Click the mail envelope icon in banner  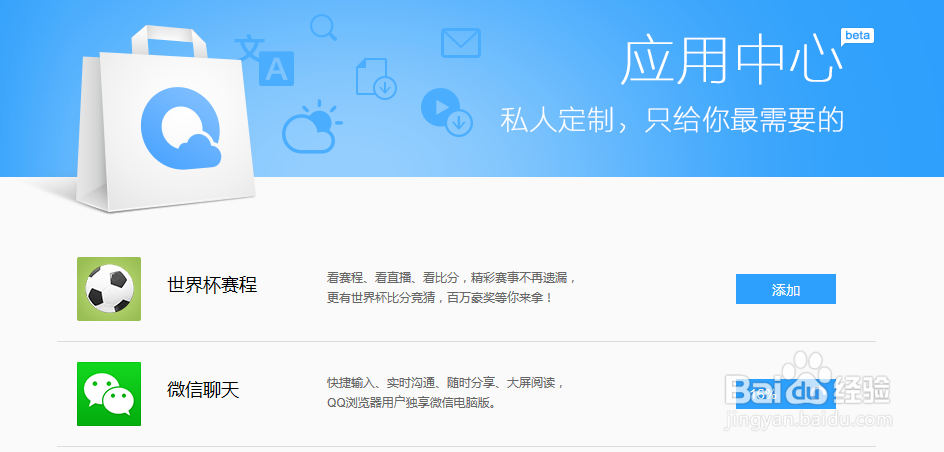461,43
